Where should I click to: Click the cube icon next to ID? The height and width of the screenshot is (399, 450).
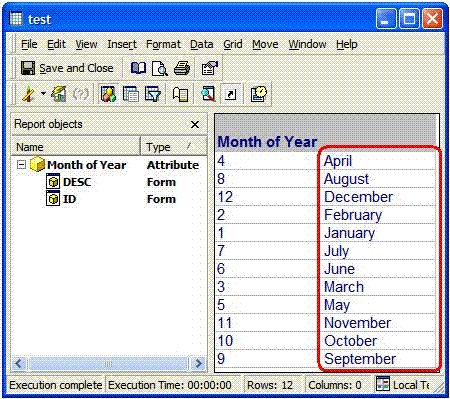(x=53, y=199)
